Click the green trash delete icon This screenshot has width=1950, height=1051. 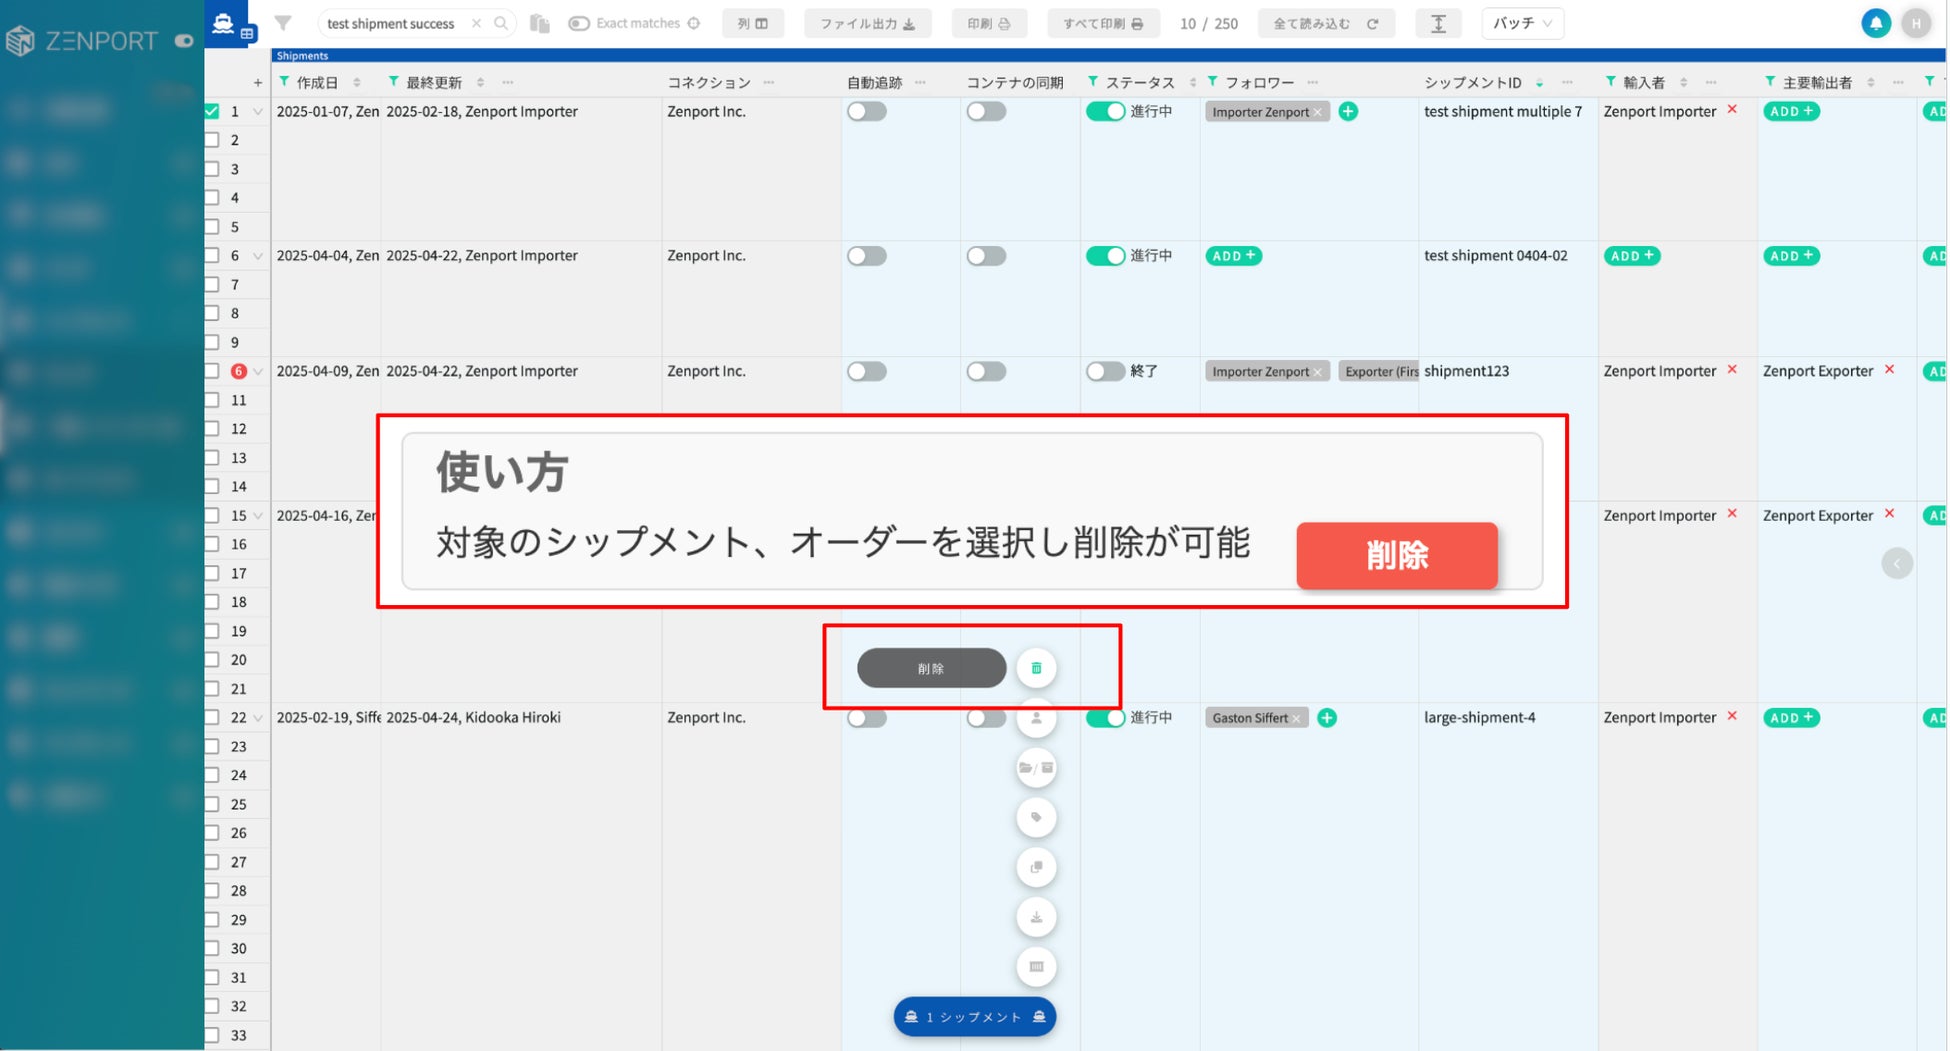pos(1036,668)
